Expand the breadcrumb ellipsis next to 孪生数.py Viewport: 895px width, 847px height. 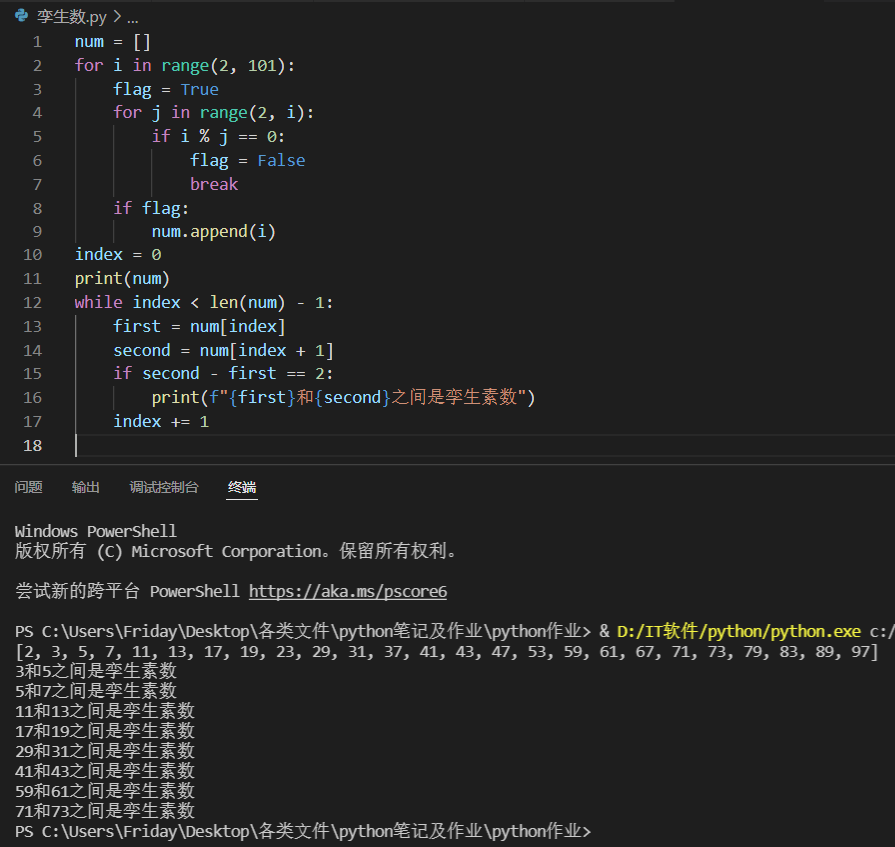coord(131,17)
